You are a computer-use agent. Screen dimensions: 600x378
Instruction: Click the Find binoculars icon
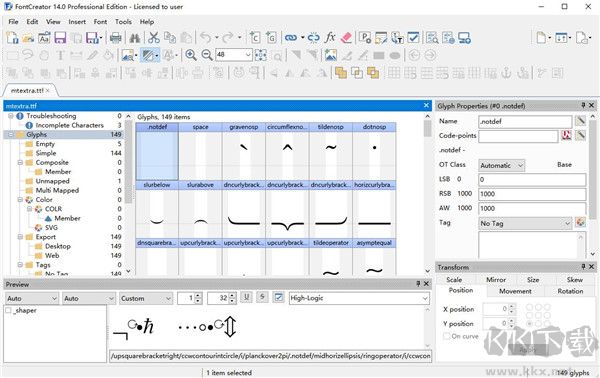click(135, 37)
